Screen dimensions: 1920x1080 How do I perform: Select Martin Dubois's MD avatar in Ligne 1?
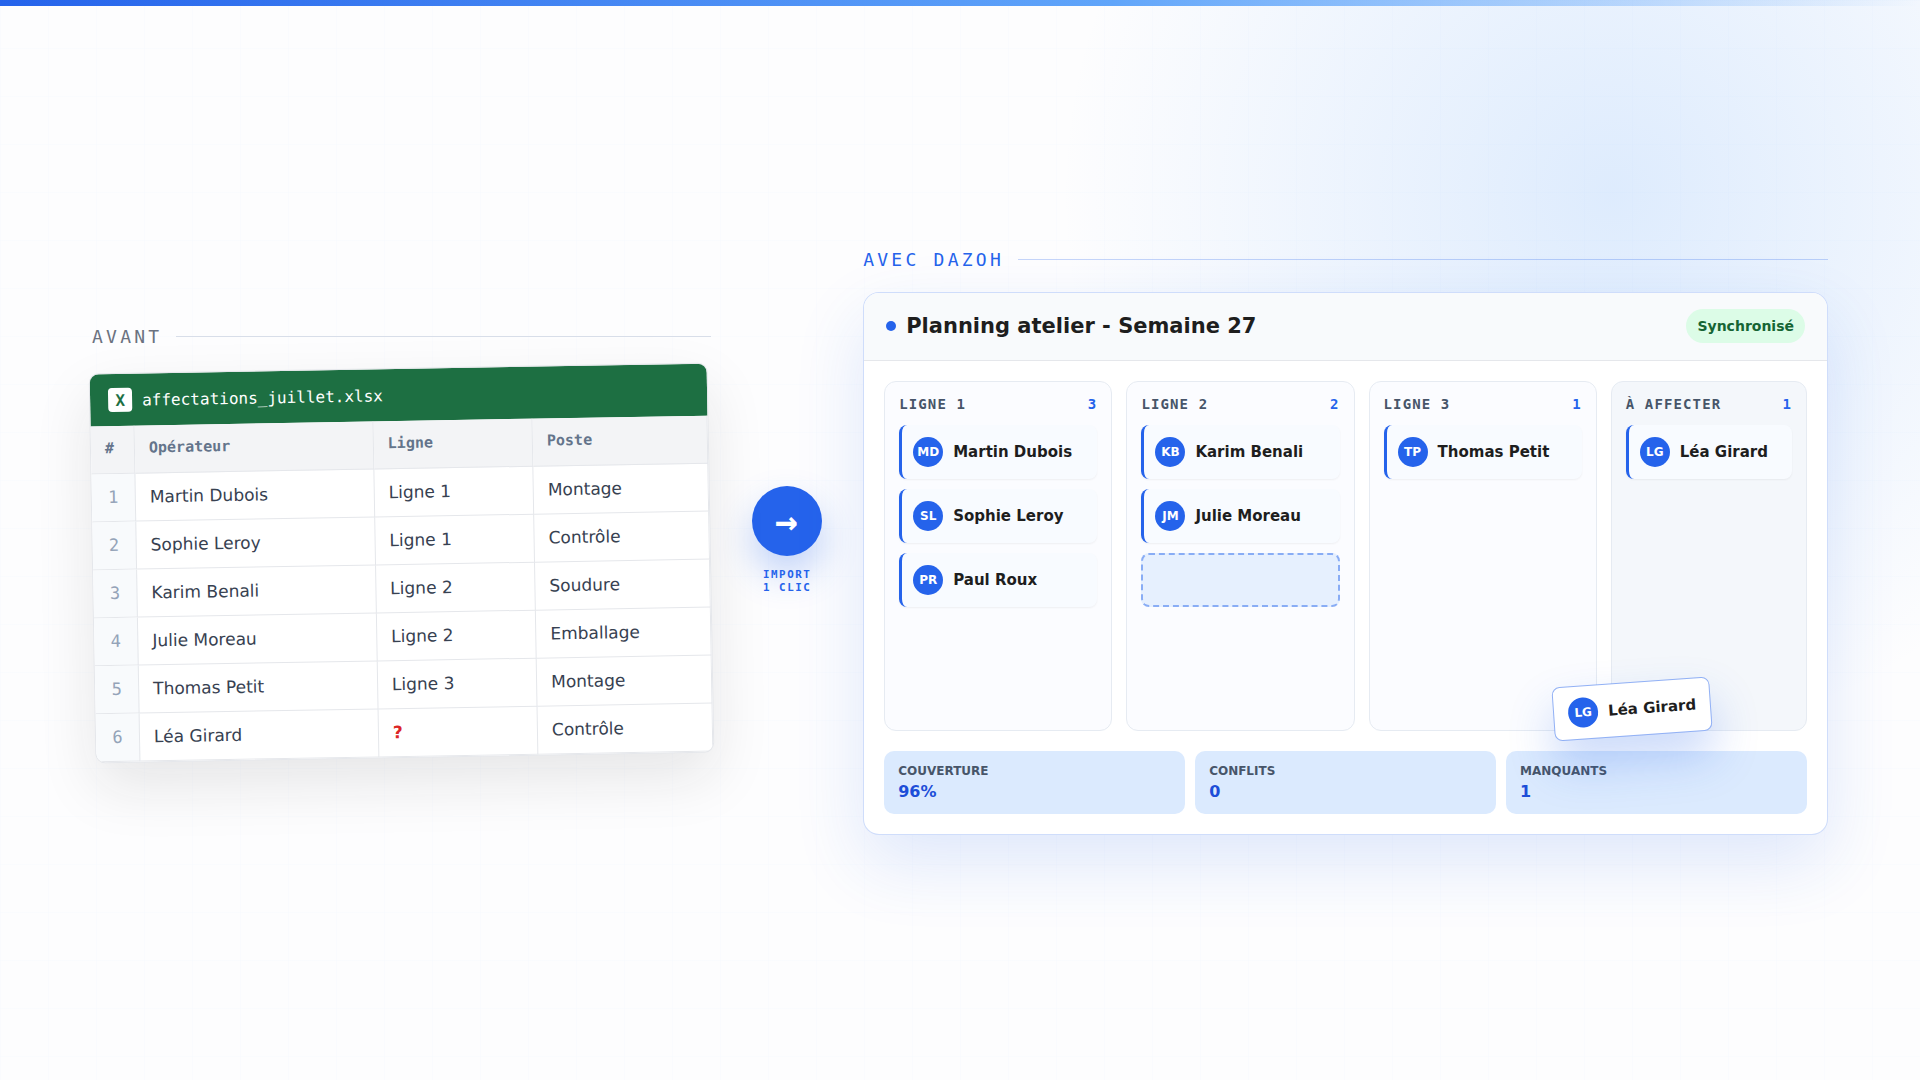tap(928, 452)
